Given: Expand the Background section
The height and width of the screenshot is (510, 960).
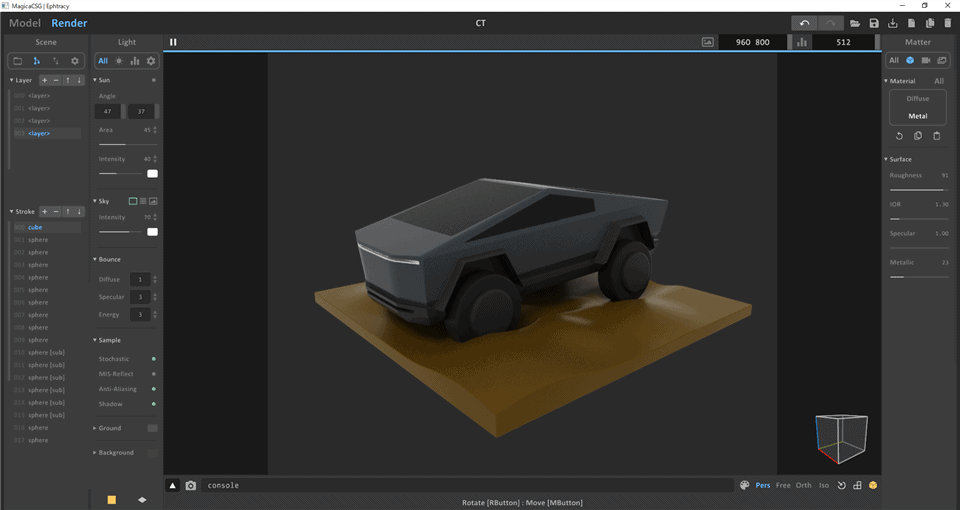Looking at the screenshot, I should [x=95, y=452].
